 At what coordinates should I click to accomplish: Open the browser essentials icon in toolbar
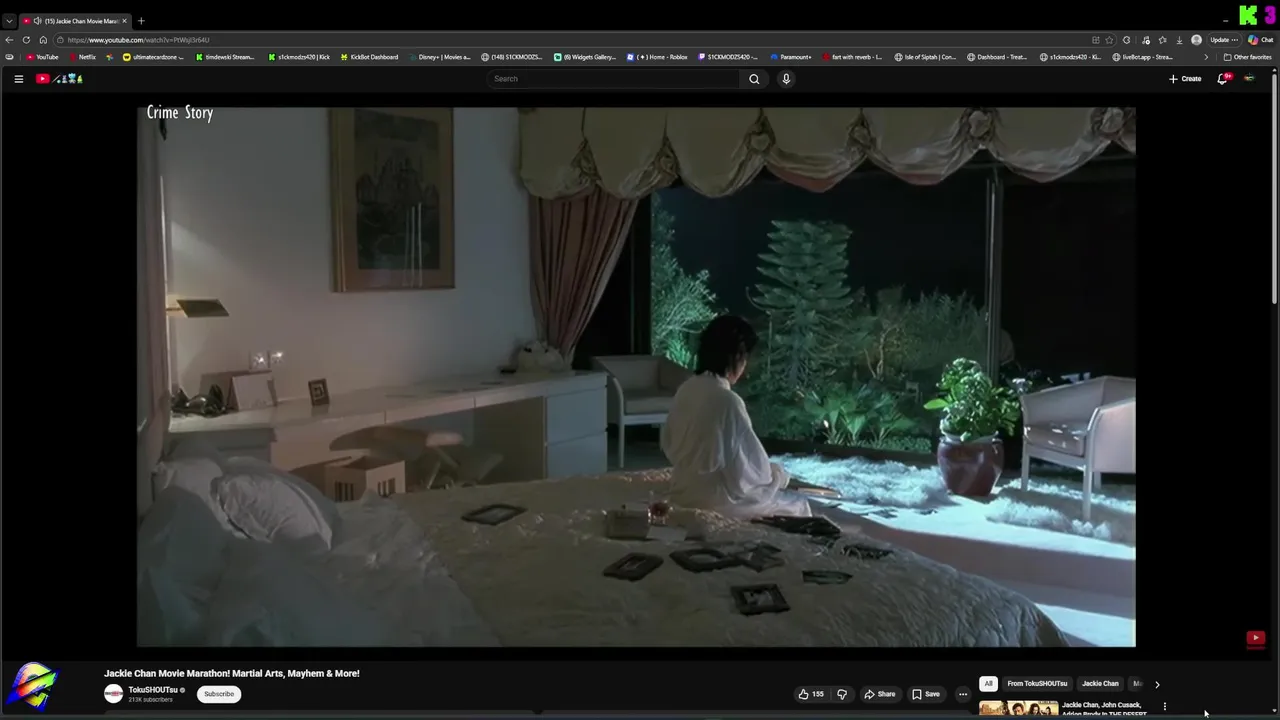tap(1145, 40)
